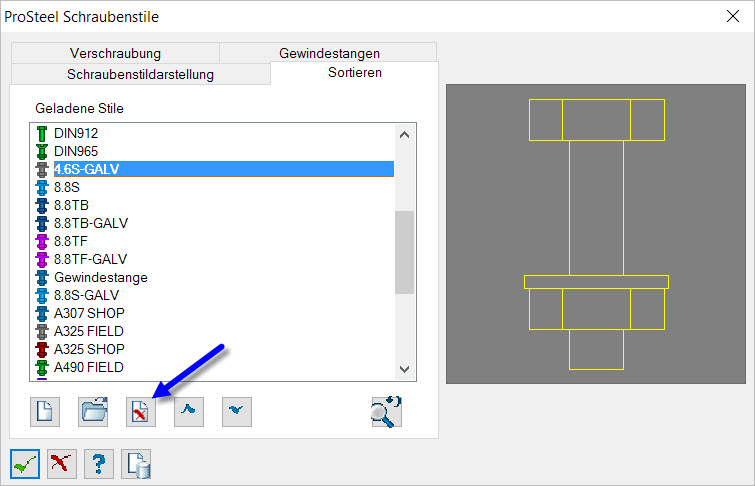
Task: Cancel dialog with red X button
Action: [62, 464]
